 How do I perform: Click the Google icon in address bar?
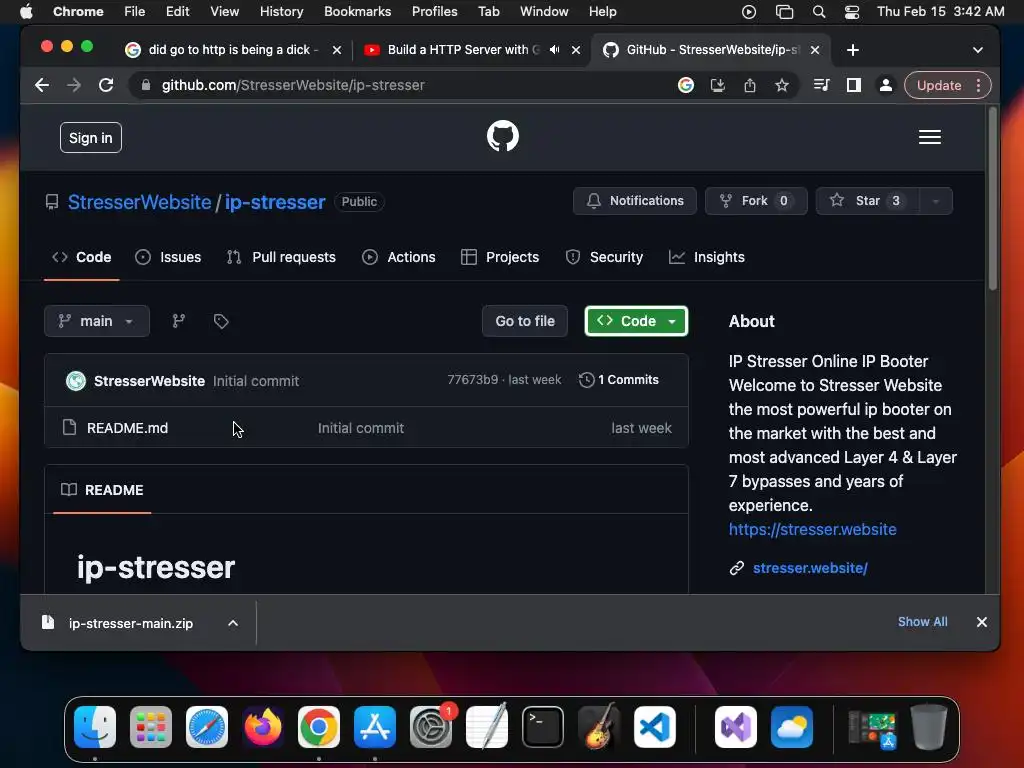(x=686, y=86)
